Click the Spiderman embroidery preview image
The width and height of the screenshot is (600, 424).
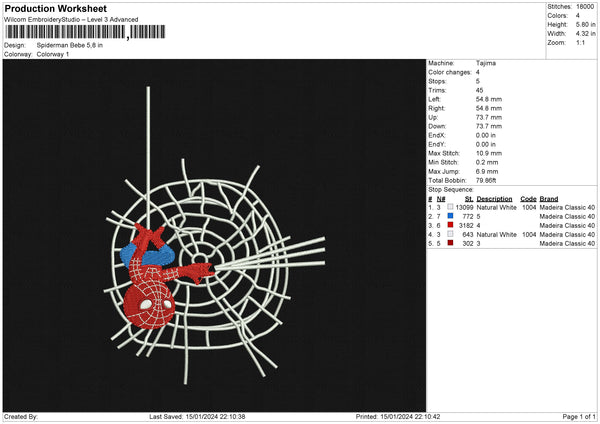pyautogui.click(x=214, y=235)
